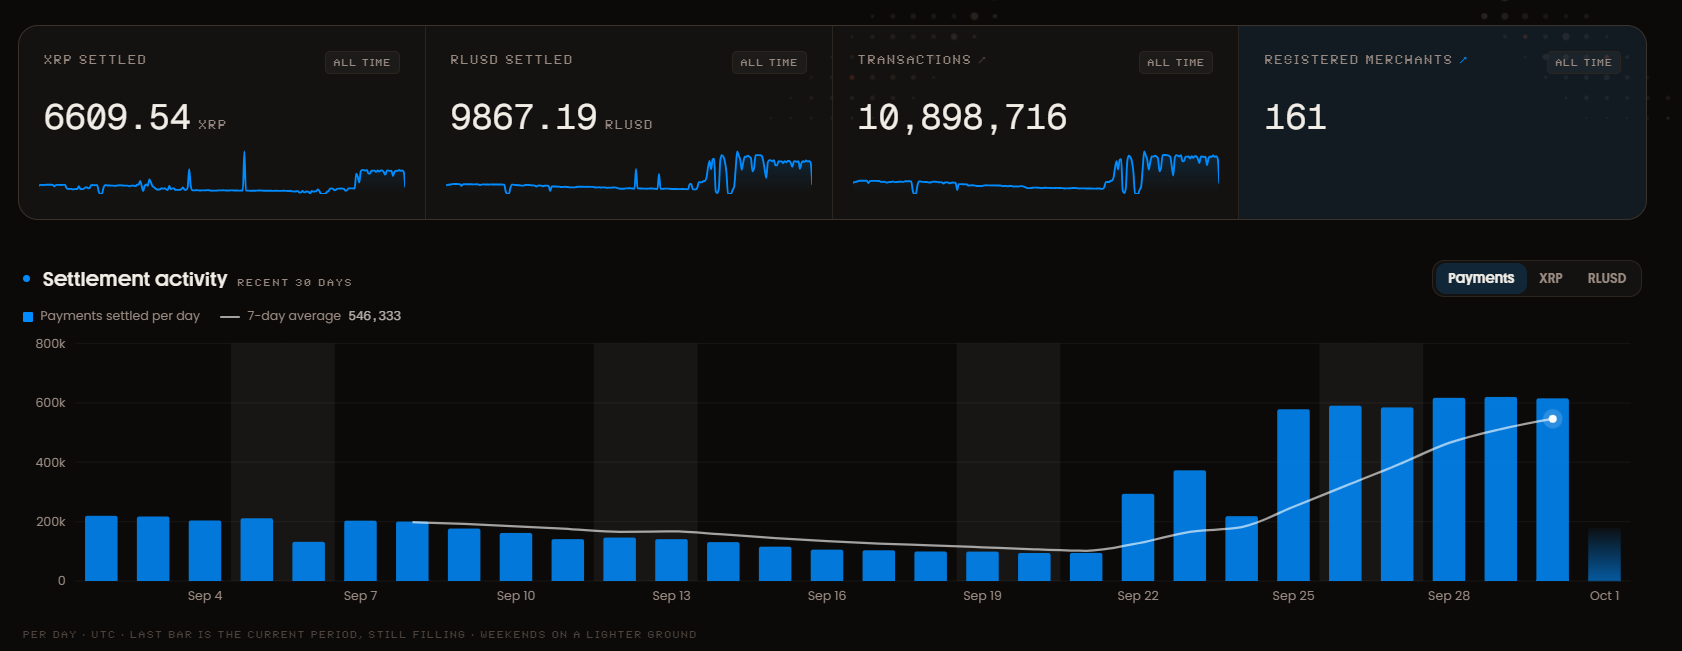The width and height of the screenshot is (1682, 651).
Task: Click the partially filled Oct 1 bar
Action: [1604, 554]
